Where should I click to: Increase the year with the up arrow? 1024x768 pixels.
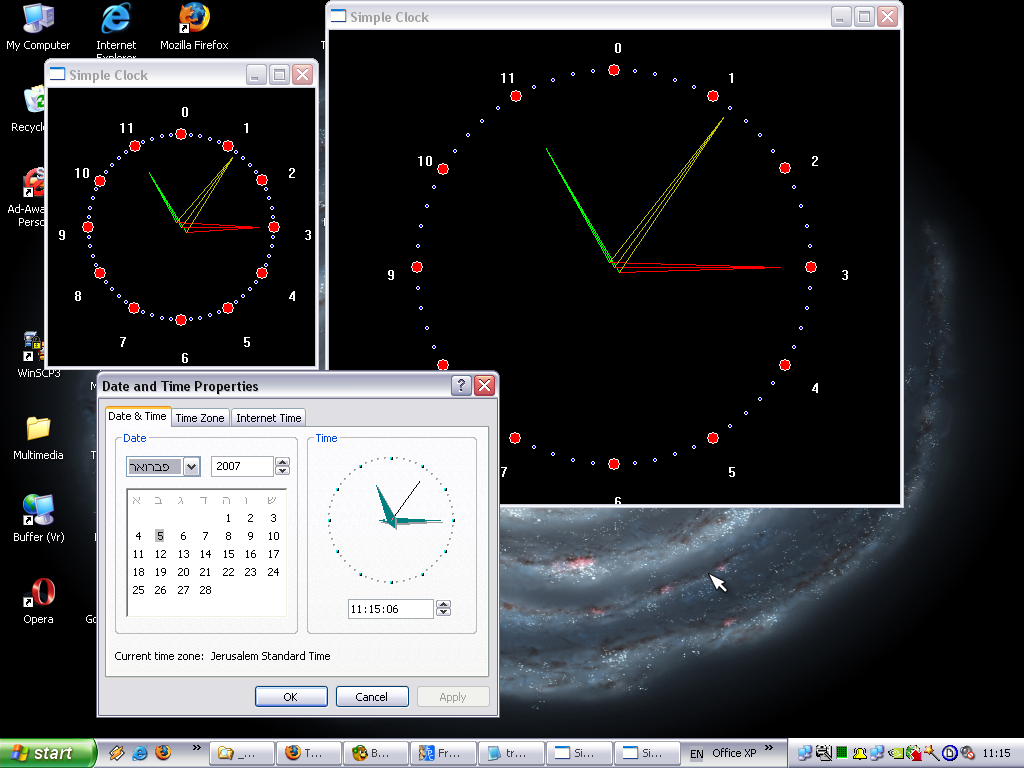coord(282,462)
